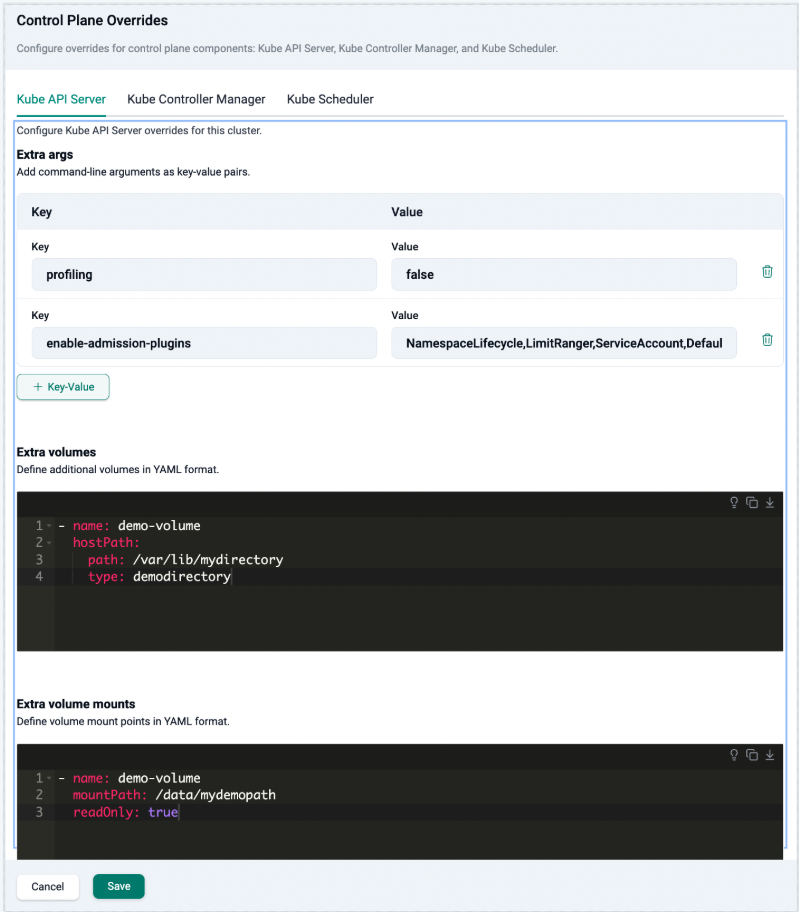
Task: Download the Extra volume mounts YAML
Action: (770, 755)
